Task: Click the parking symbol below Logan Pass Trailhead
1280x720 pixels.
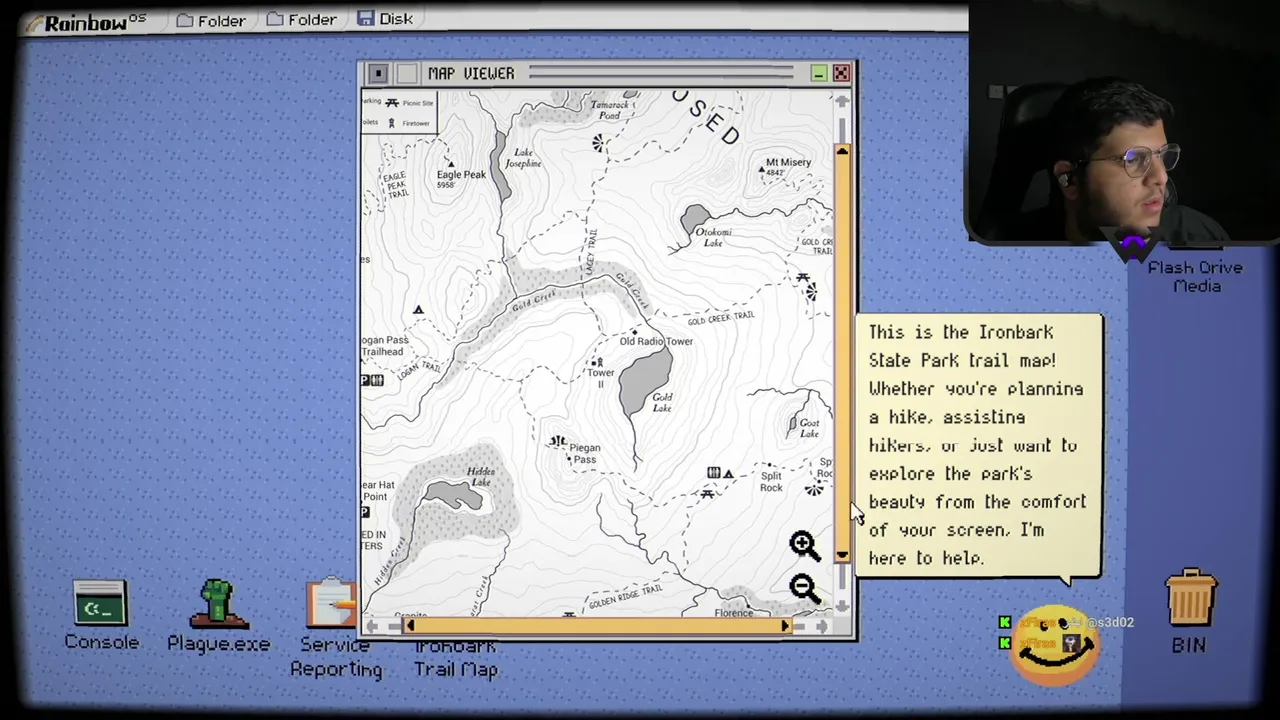Action: (x=365, y=381)
